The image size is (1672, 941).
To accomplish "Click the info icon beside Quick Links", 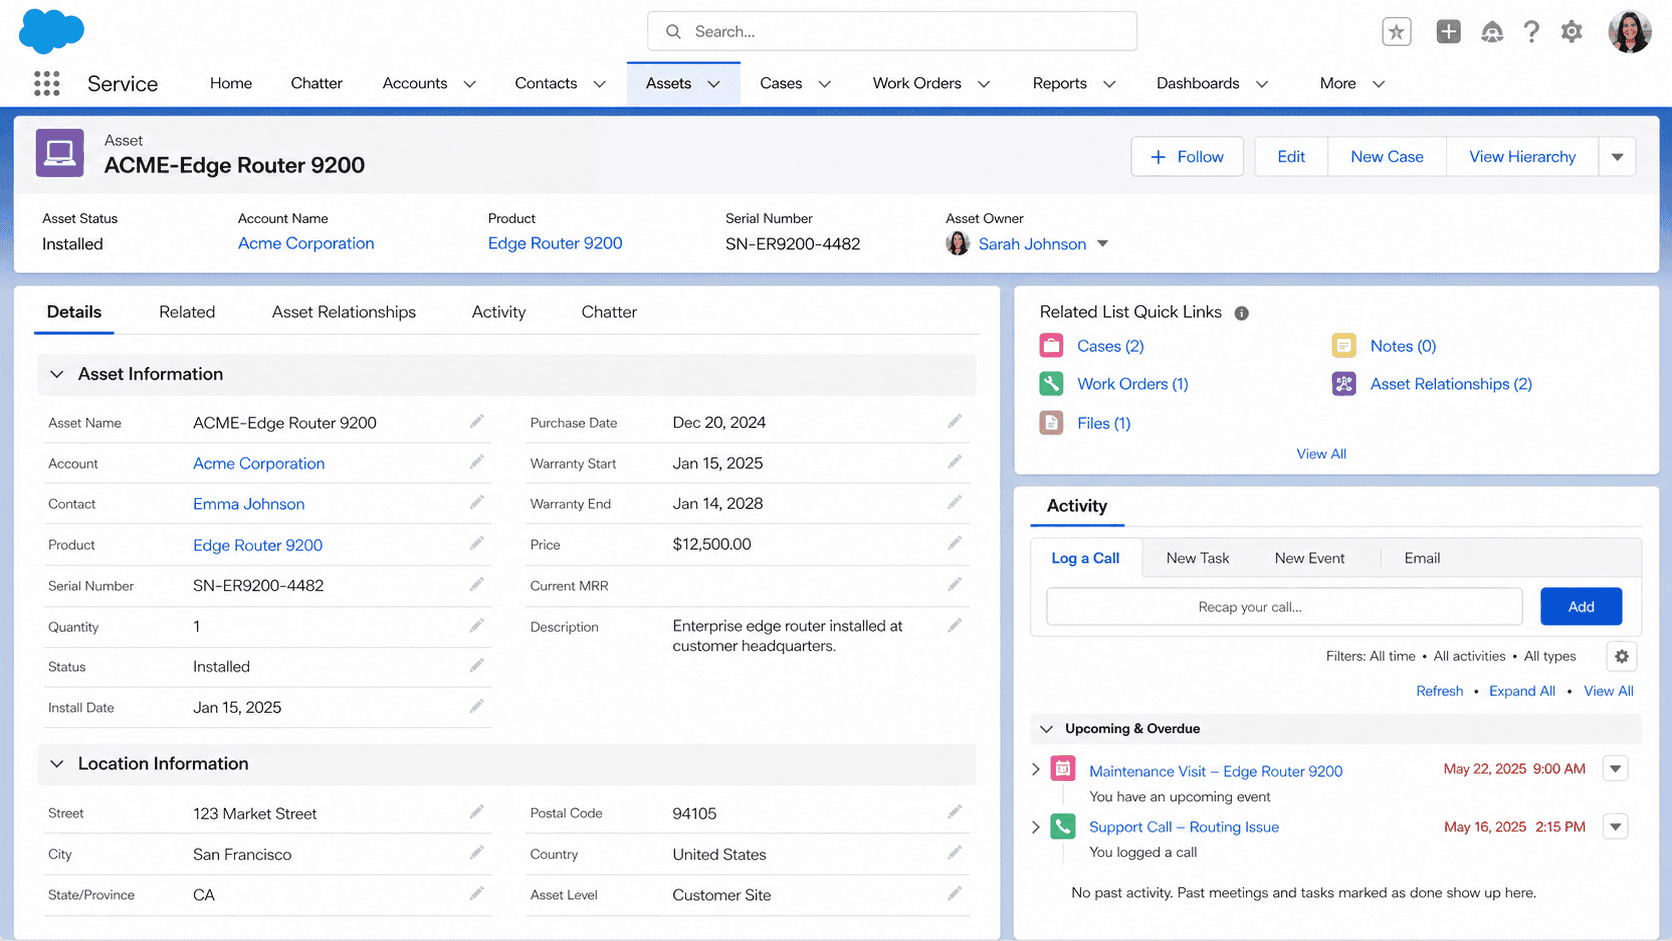I will tap(1241, 313).
